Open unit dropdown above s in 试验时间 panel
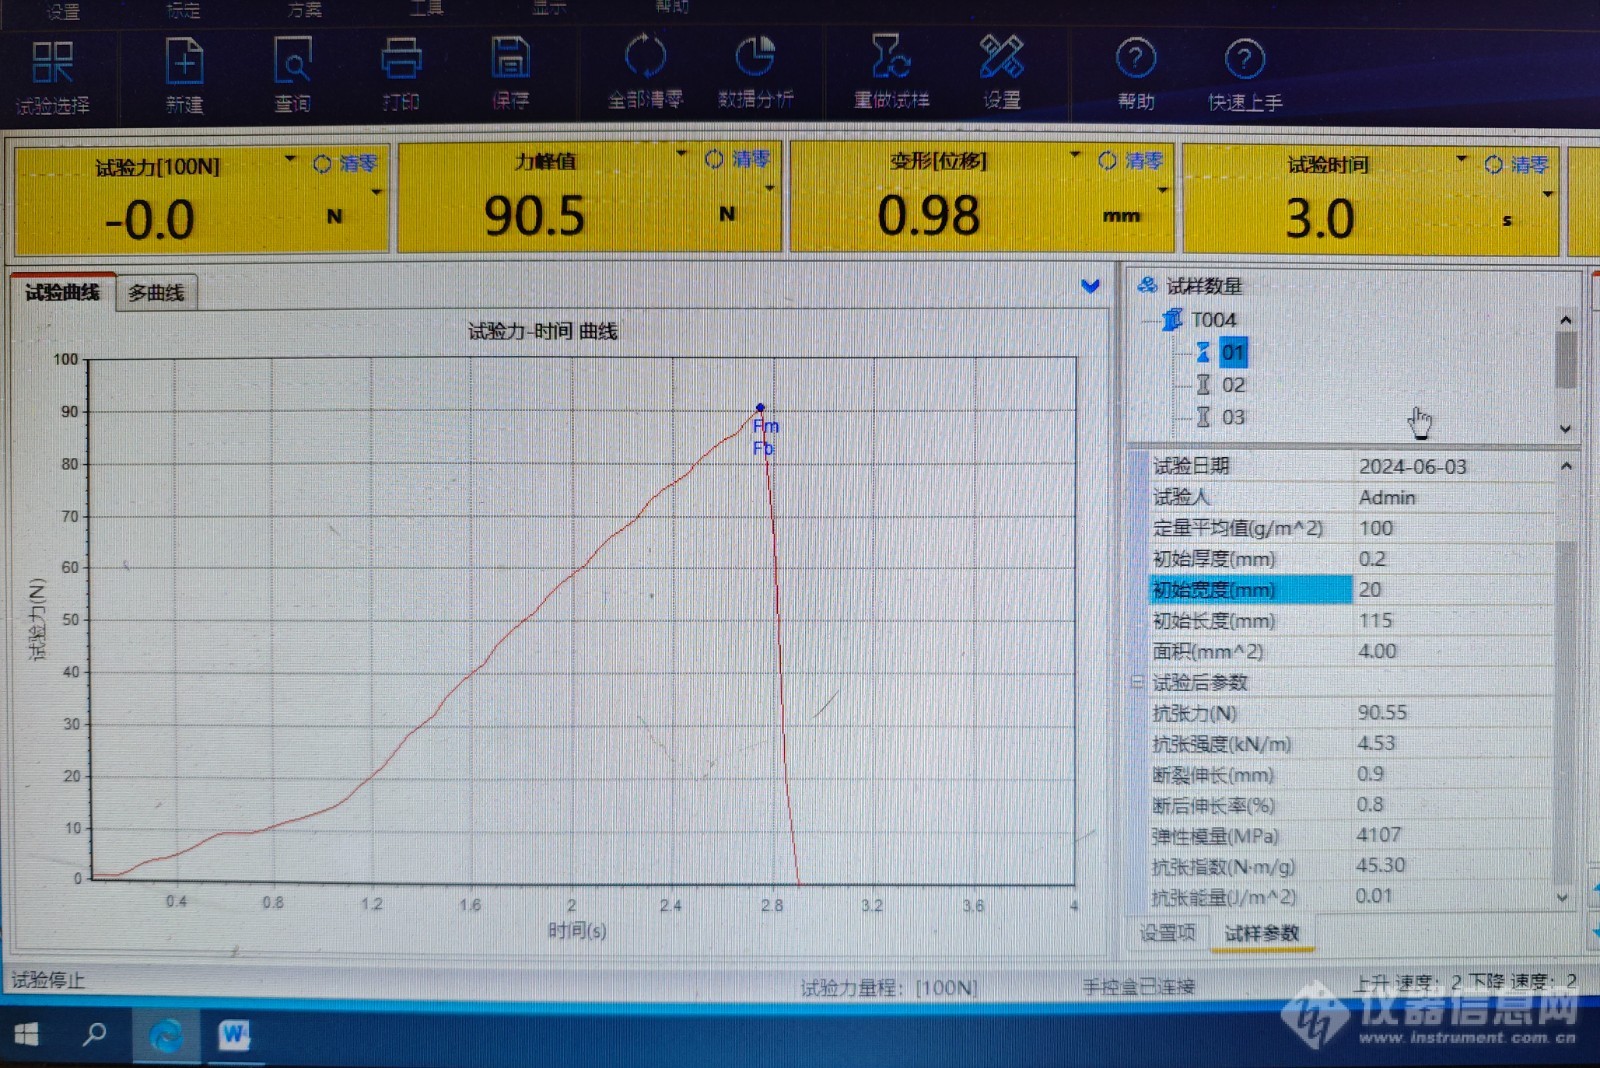Viewport: 1600px width, 1068px height. (x=1548, y=194)
